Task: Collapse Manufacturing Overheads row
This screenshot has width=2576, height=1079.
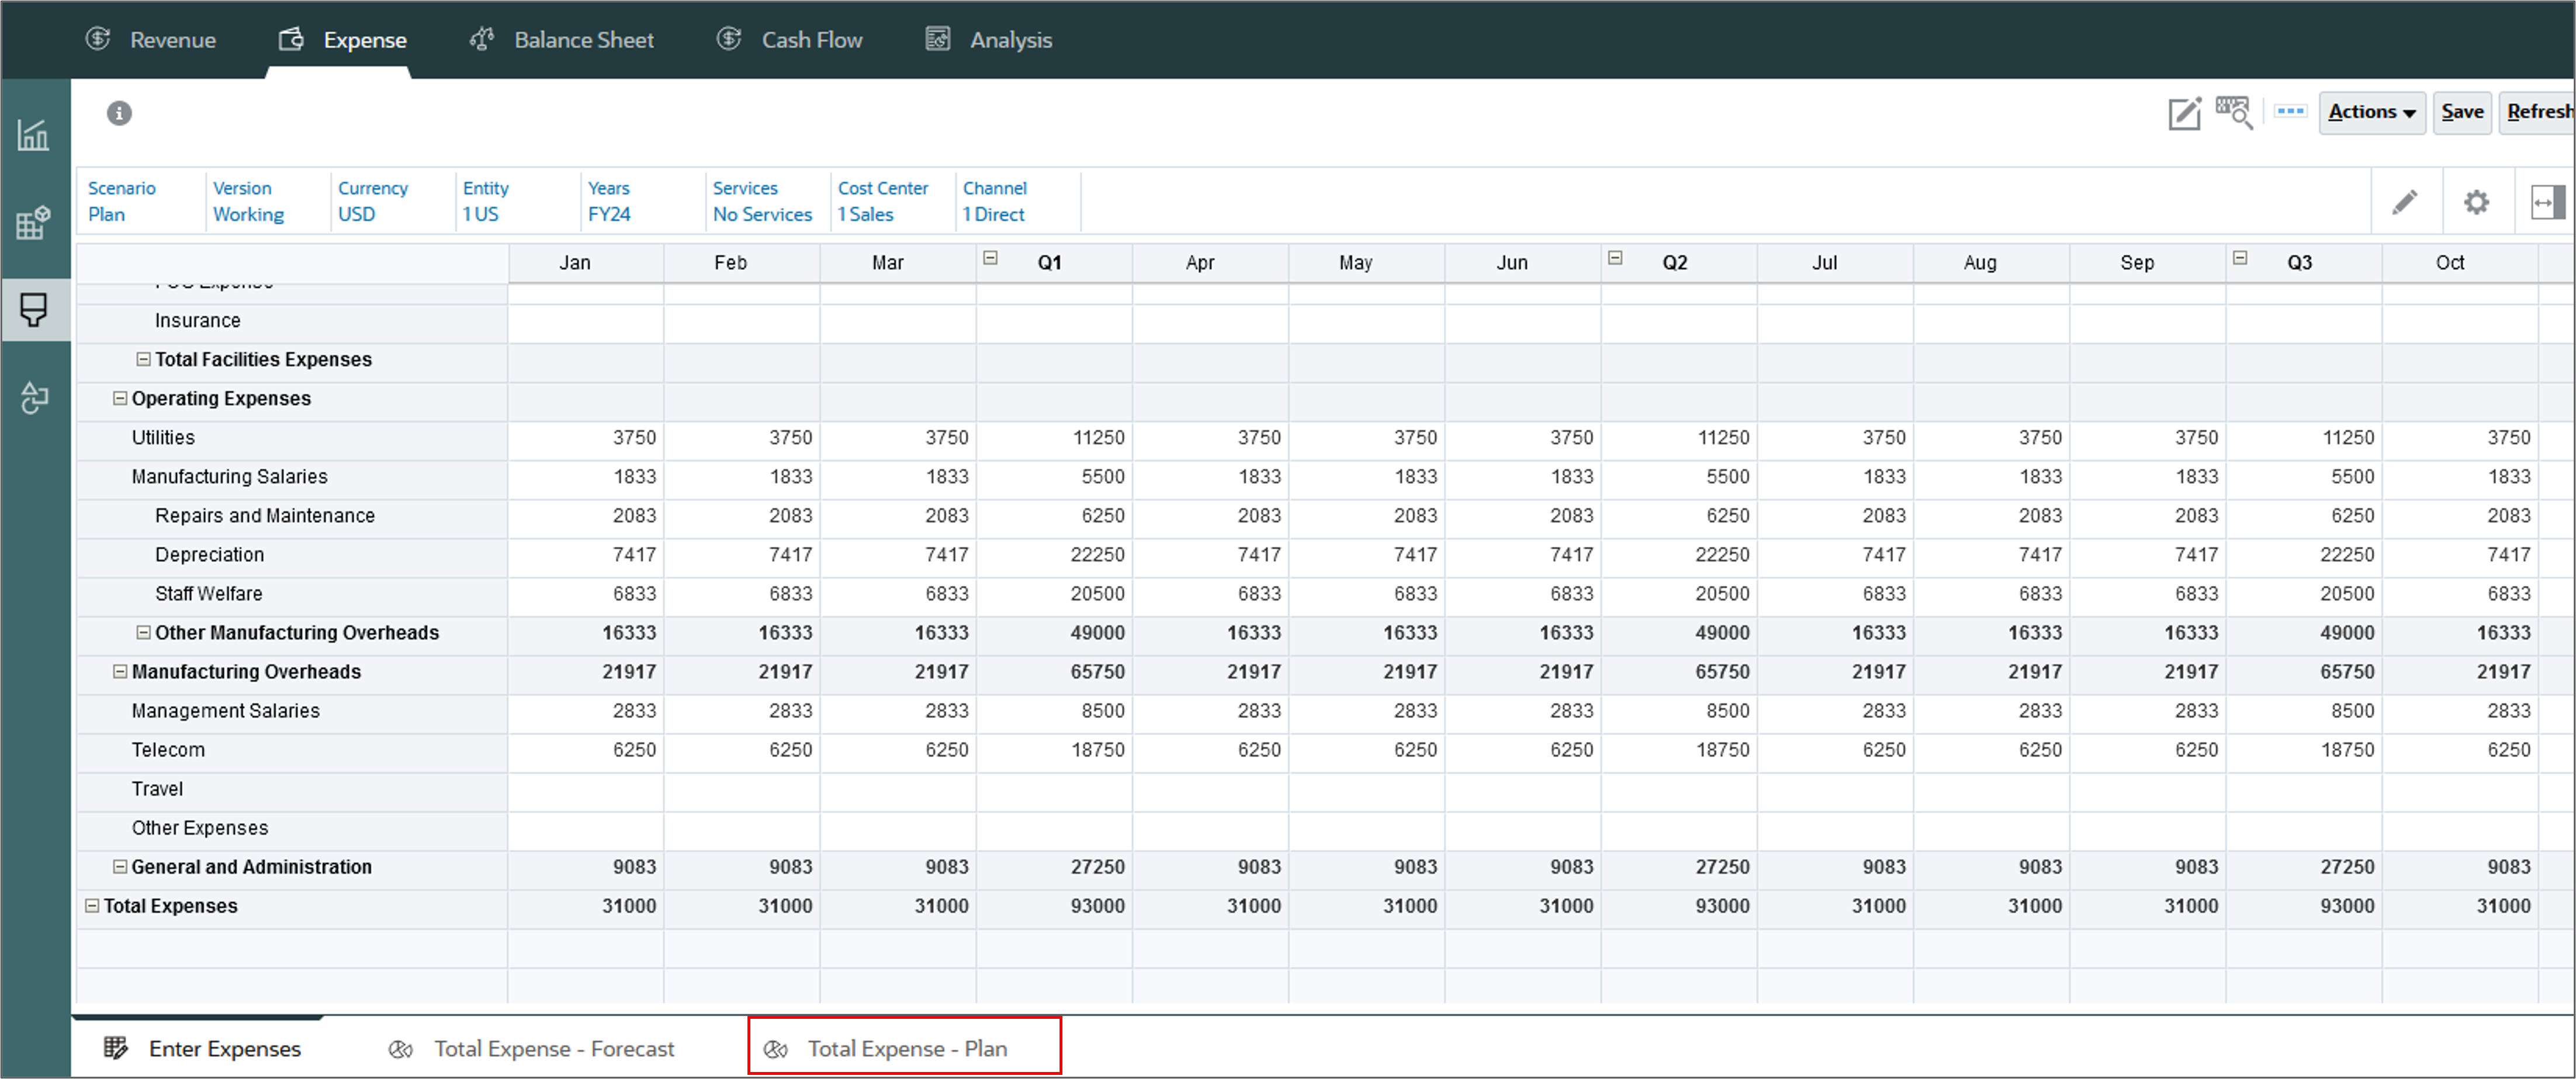Action: [120, 671]
